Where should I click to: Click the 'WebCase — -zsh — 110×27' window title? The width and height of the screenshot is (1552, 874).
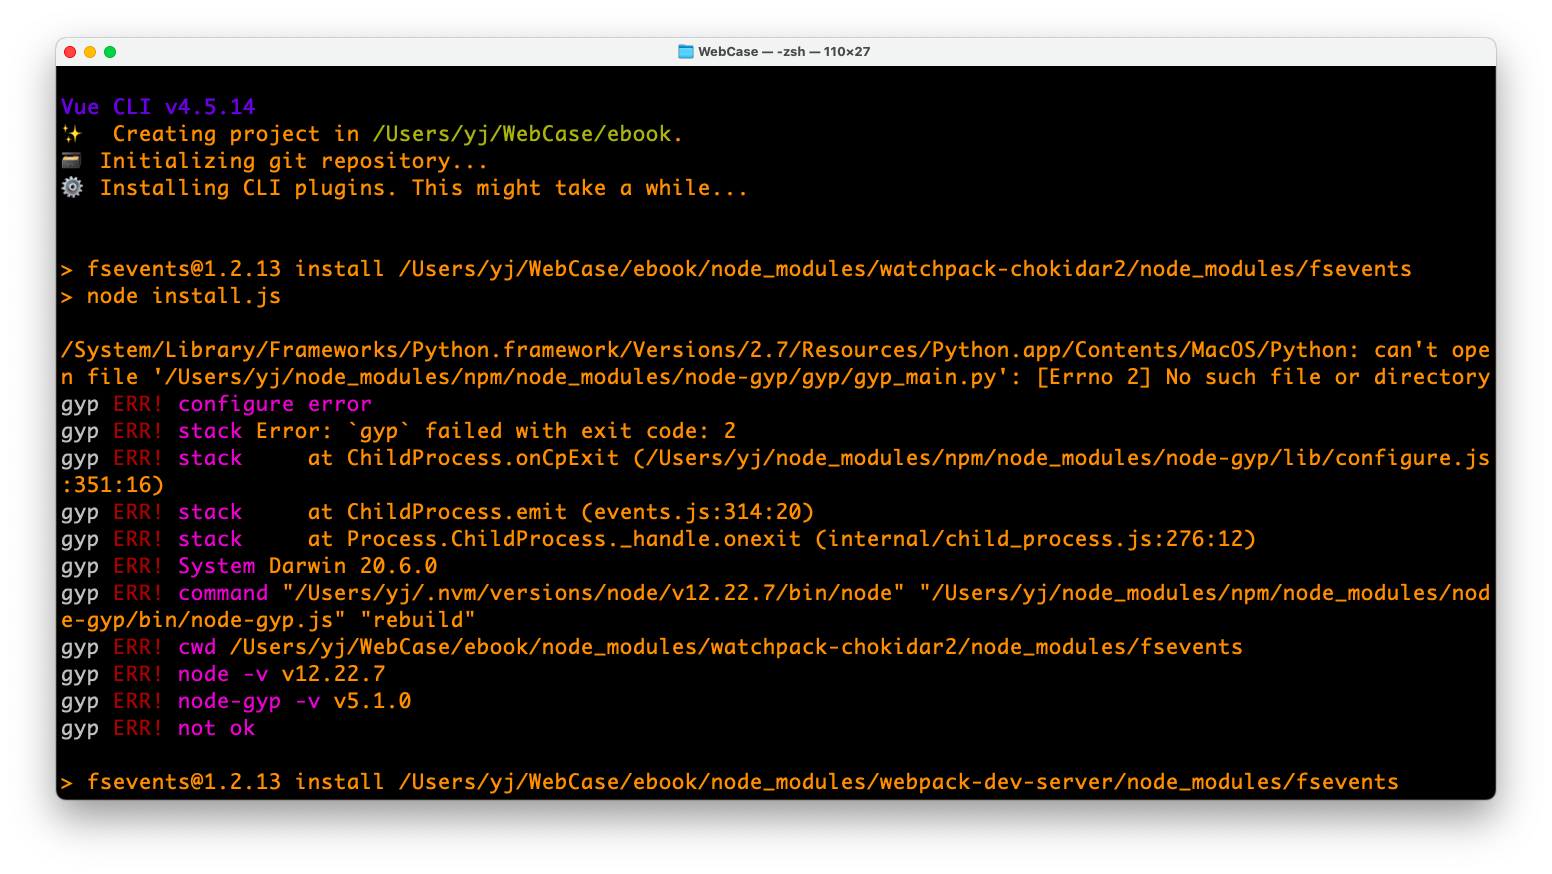(x=784, y=52)
